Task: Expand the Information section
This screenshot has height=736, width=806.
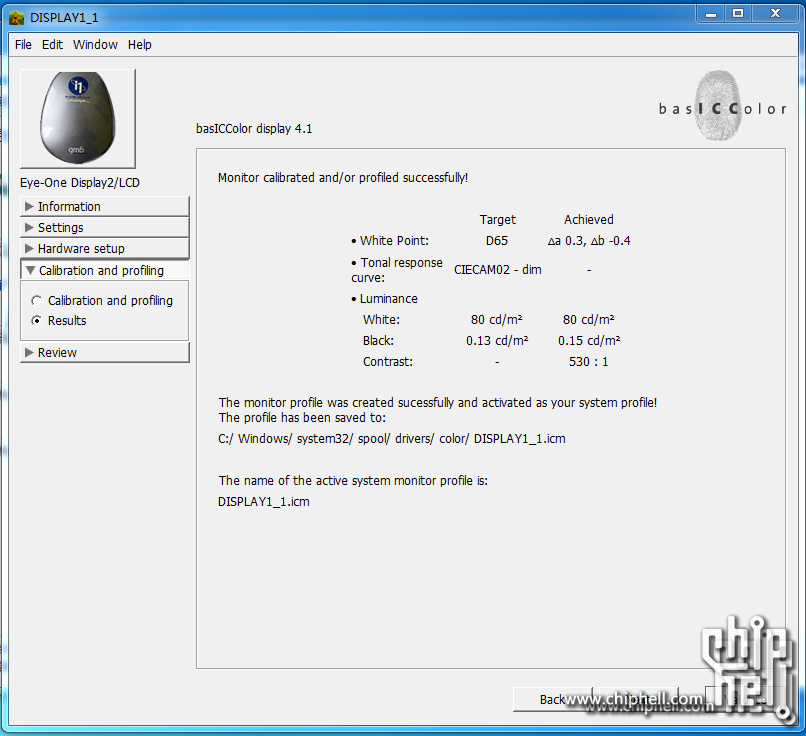Action: pyautogui.click(x=104, y=207)
